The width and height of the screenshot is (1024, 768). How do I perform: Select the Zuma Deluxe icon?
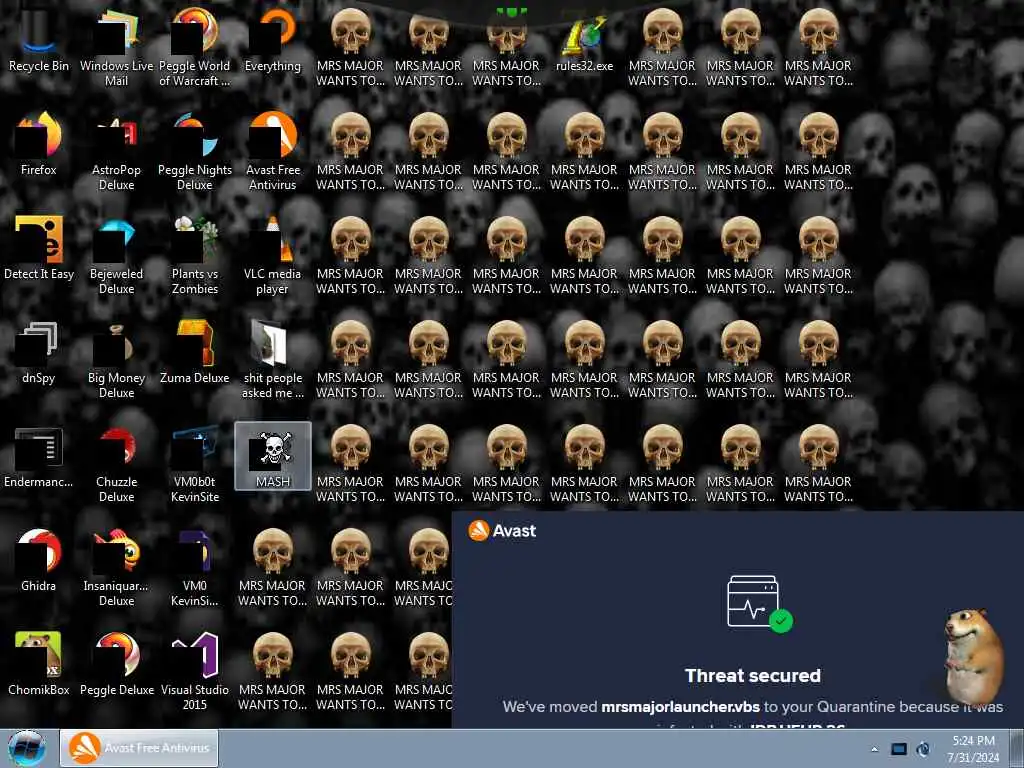195,353
